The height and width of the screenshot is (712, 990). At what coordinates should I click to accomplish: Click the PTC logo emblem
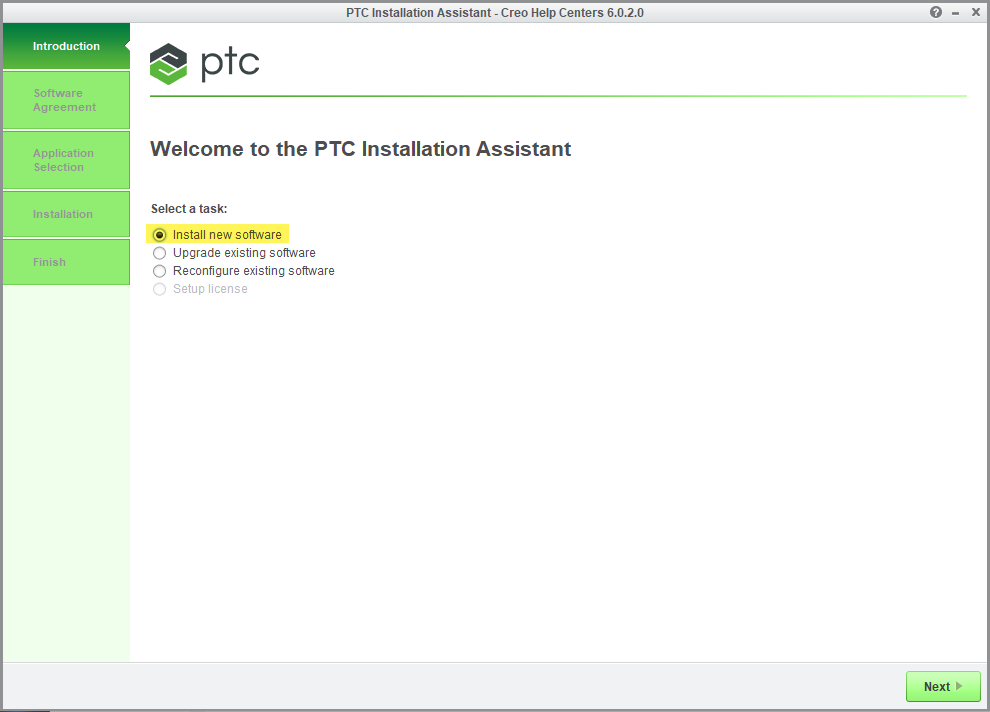pos(168,64)
